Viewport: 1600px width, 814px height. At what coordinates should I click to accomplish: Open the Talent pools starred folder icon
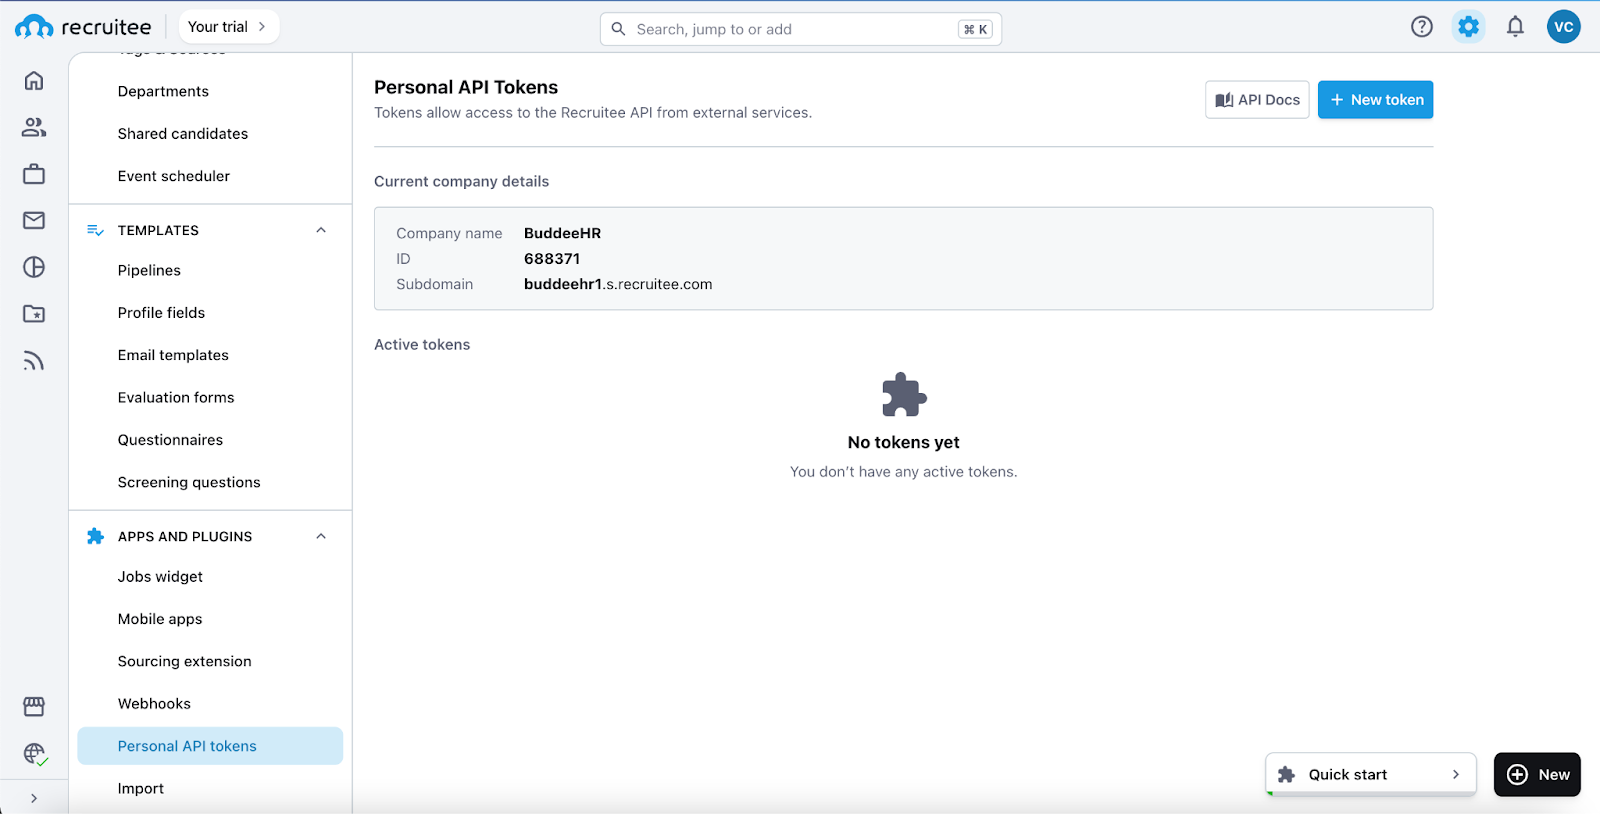34,314
